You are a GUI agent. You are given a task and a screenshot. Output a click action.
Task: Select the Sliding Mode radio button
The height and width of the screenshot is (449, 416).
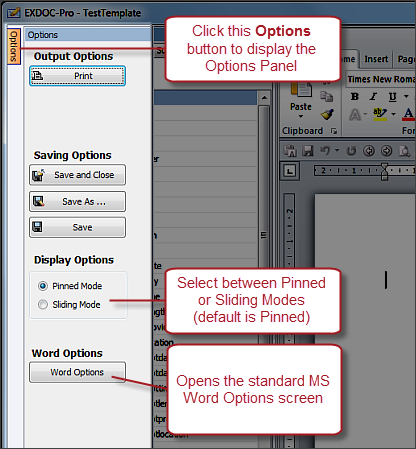tap(43, 304)
